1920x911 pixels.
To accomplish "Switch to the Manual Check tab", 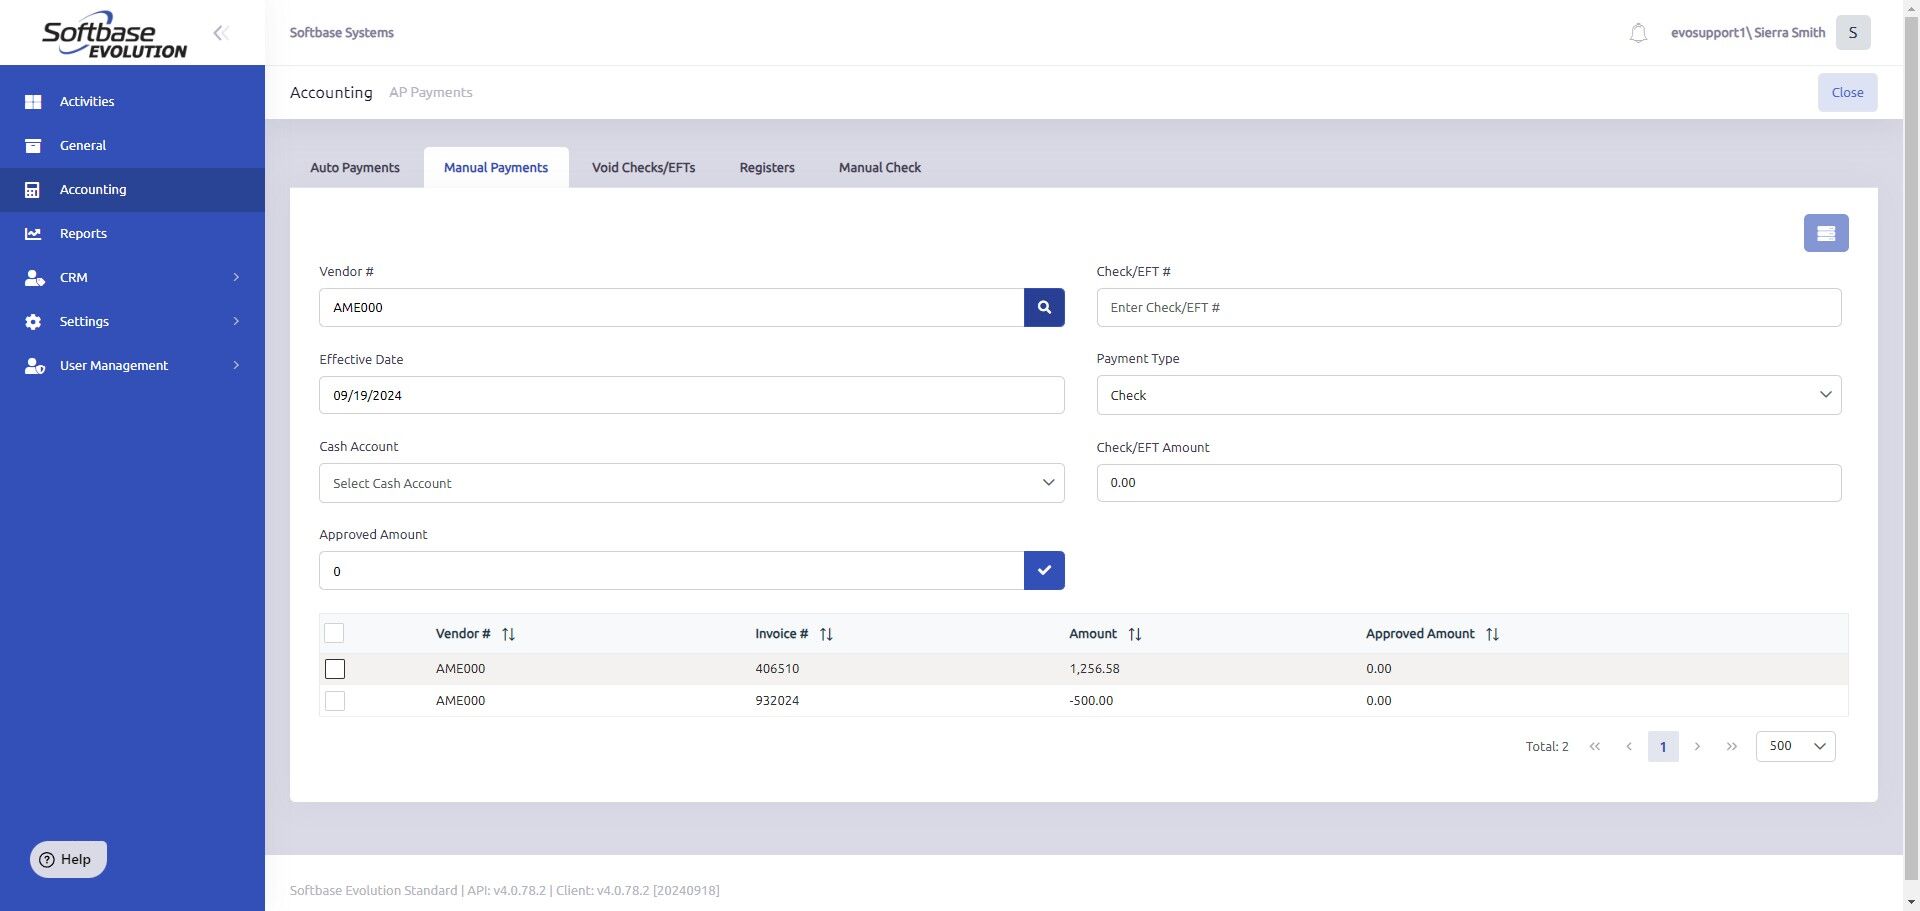I will tap(880, 168).
